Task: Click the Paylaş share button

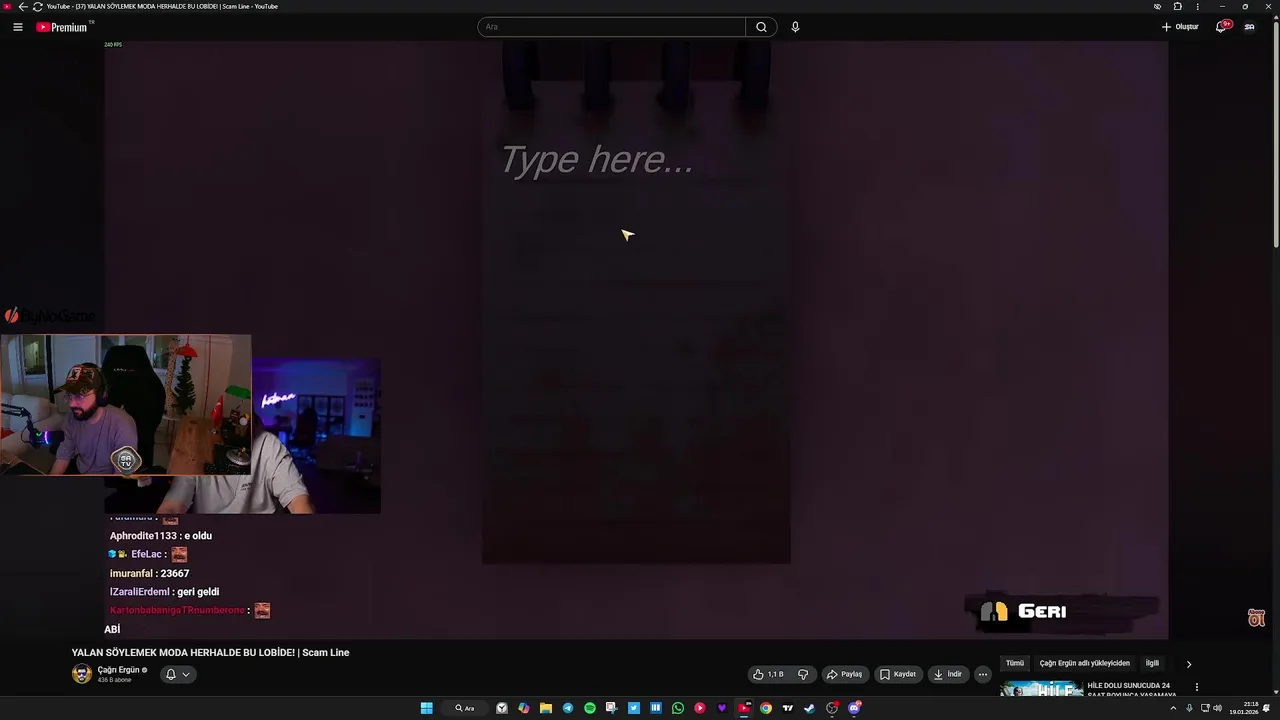Action: [x=844, y=674]
